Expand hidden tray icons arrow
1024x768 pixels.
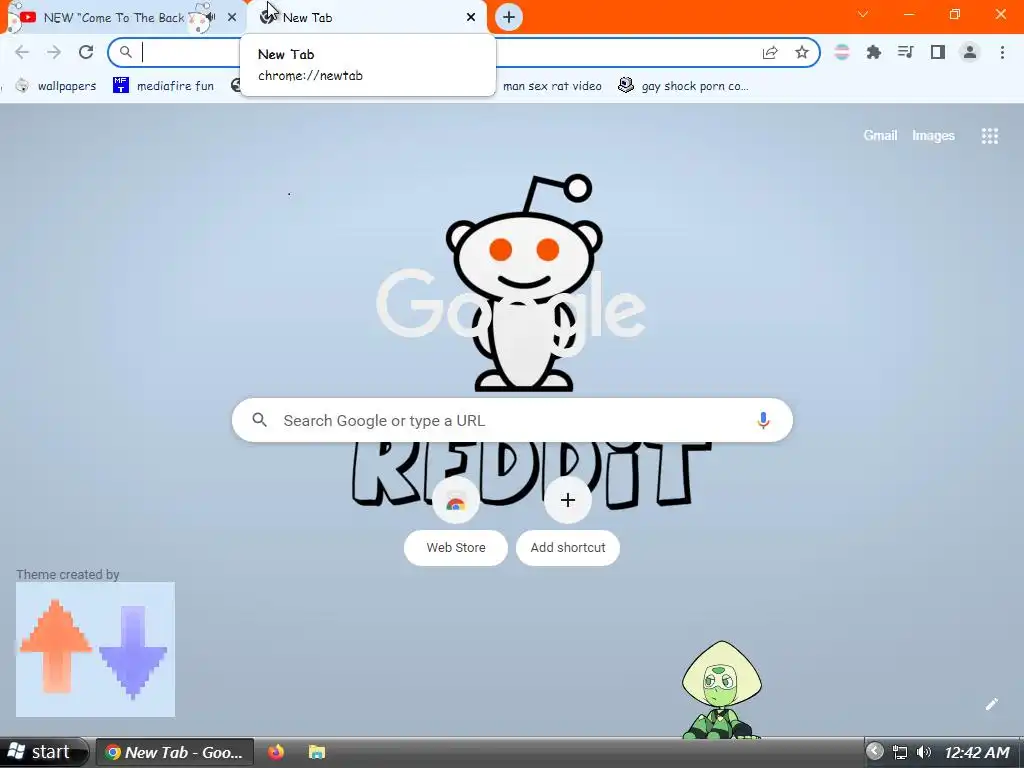coord(874,752)
